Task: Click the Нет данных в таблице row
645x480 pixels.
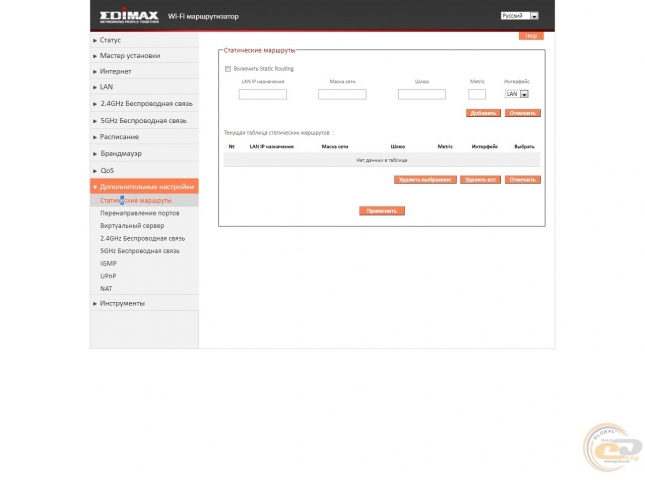Action: click(382, 160)
